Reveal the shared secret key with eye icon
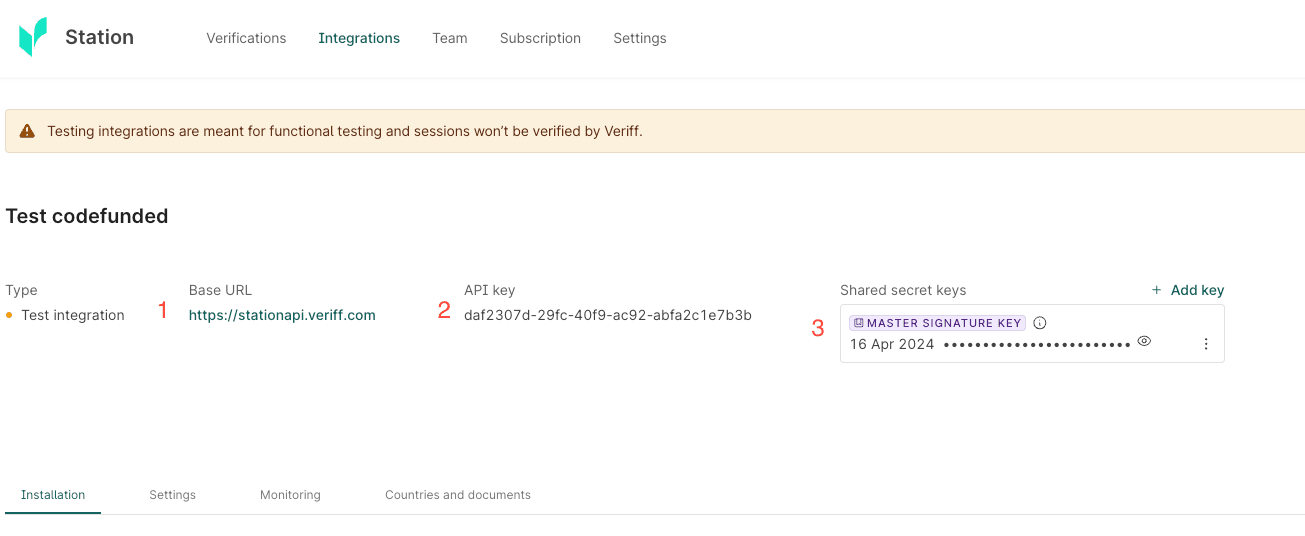The height and width of the screenshot is (536, 1305). 1144,341
